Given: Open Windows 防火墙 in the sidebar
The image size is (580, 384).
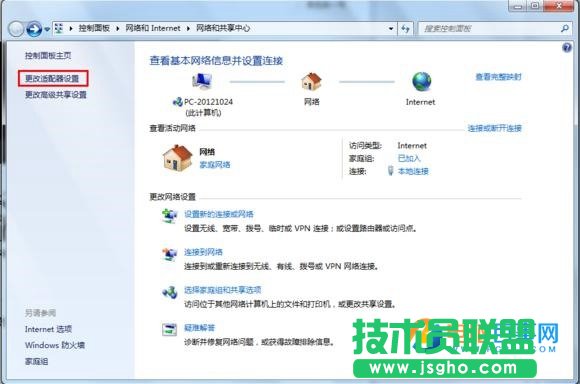Looking at the screenshot, I should point(55,345).
